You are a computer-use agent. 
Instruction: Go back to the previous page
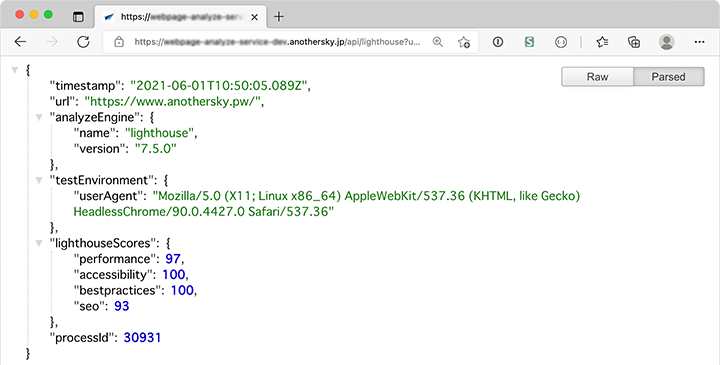pyautogui.click(x=20, y=42)
